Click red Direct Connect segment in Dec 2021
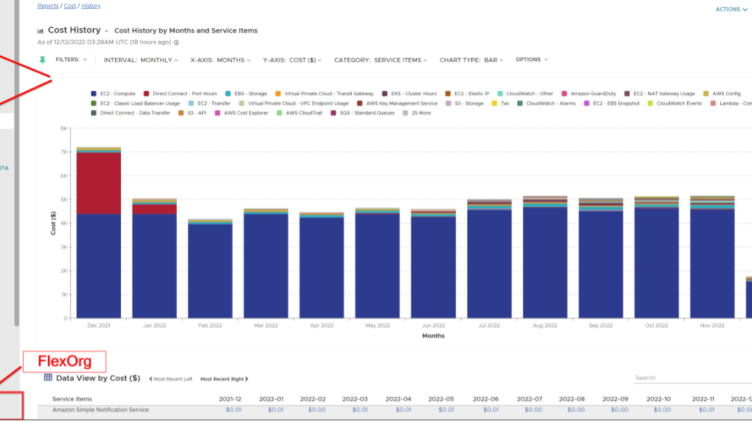This screenshot has width=752, height=423. [x=98, y=183]
